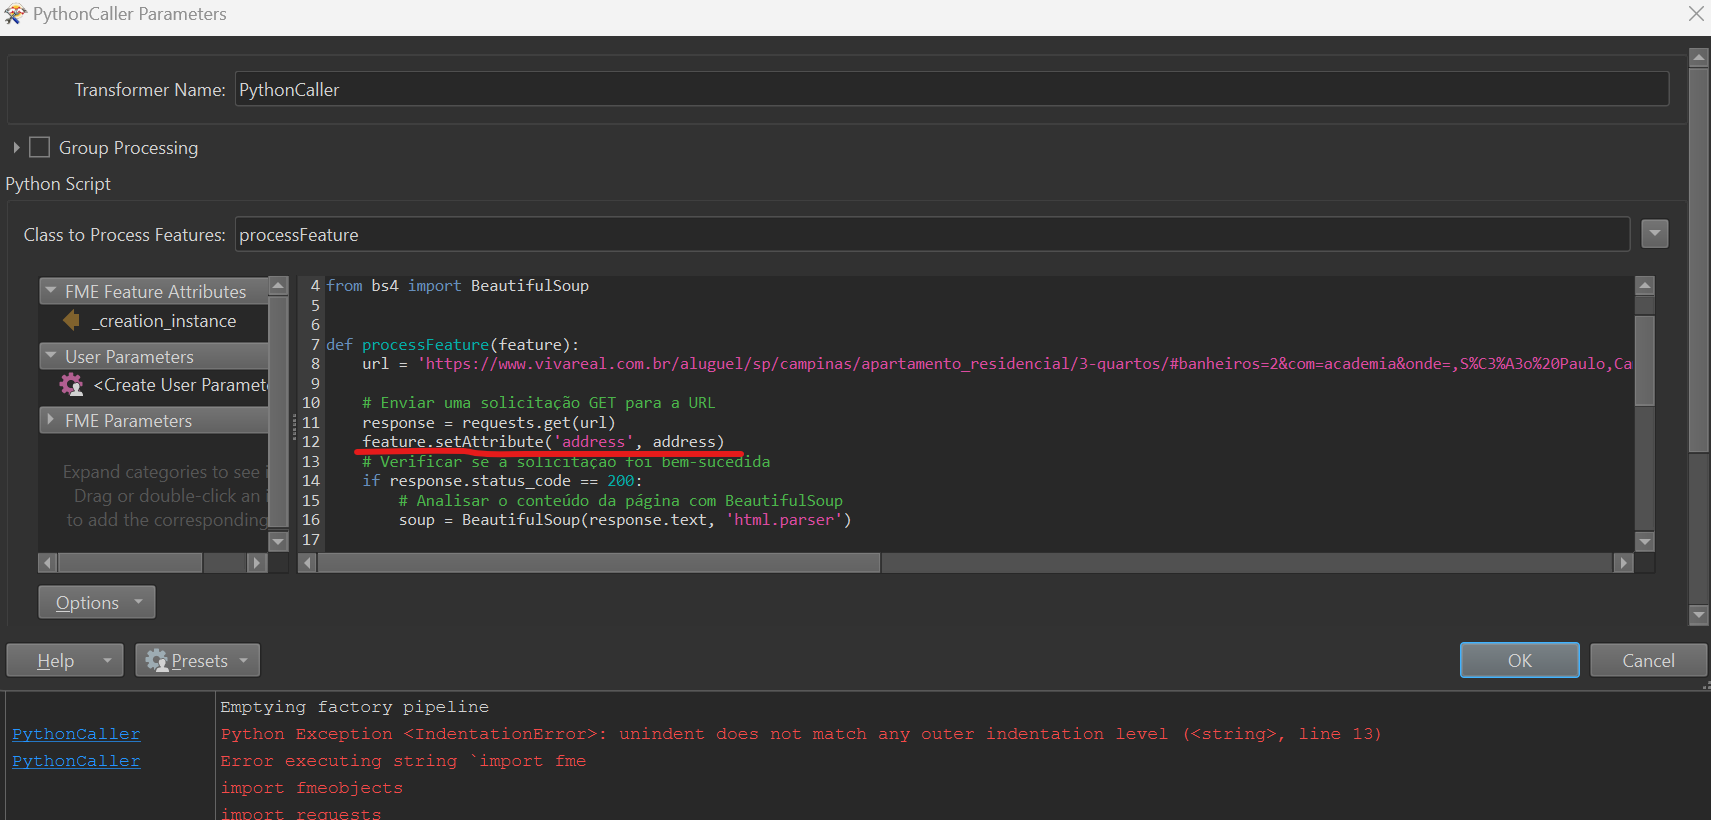Click the 'Emptying factory pipeline' log line

[x=354, y=707]
